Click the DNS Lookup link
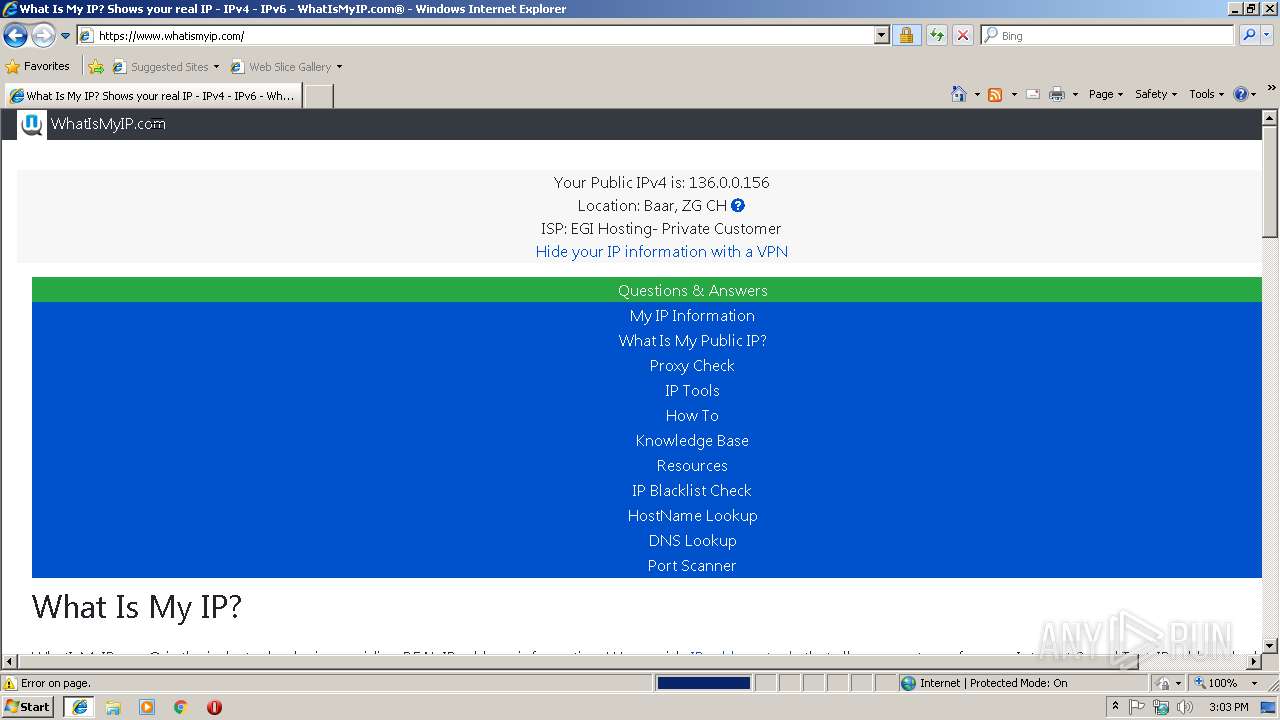Viewport: 1280px width, 720px height. [x=692, y=540]
